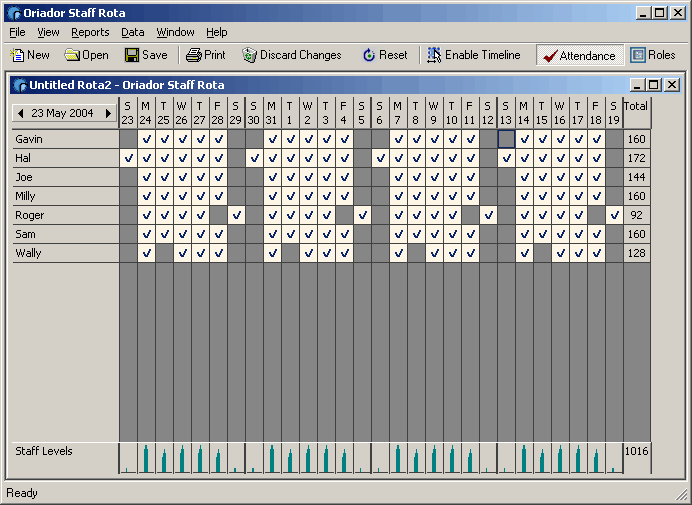Toggle Roger's attendance on Saturday 19
The image size is (692, 505).
pyautogui.click(x=614, y=215)
